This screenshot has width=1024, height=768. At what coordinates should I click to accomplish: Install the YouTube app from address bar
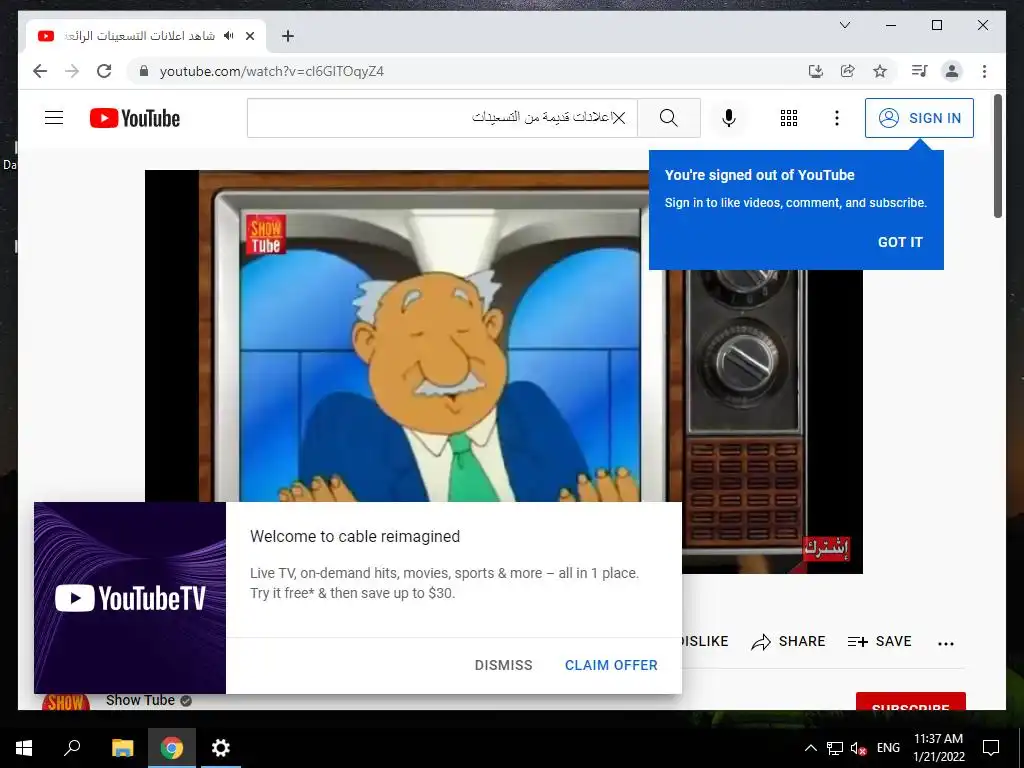[x=816, y=71]
